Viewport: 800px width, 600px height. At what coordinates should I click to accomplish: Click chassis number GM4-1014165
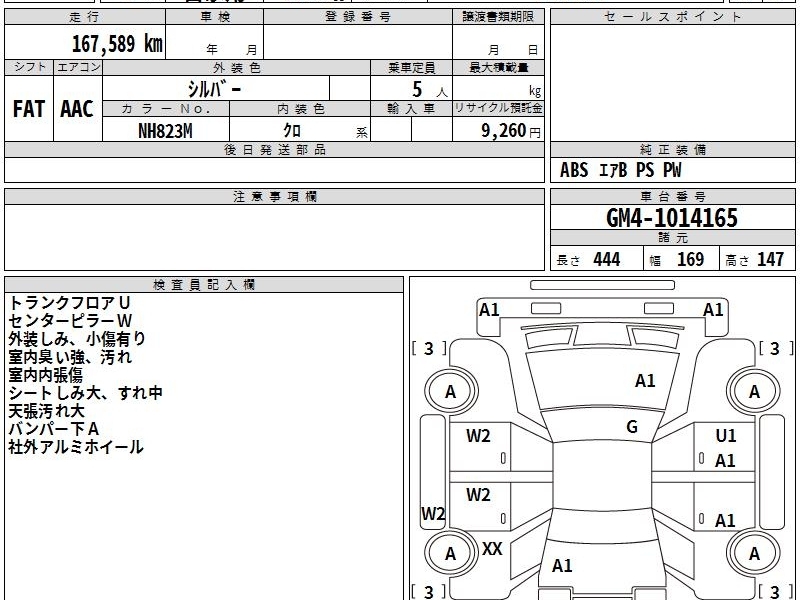(x=672, y=218)
